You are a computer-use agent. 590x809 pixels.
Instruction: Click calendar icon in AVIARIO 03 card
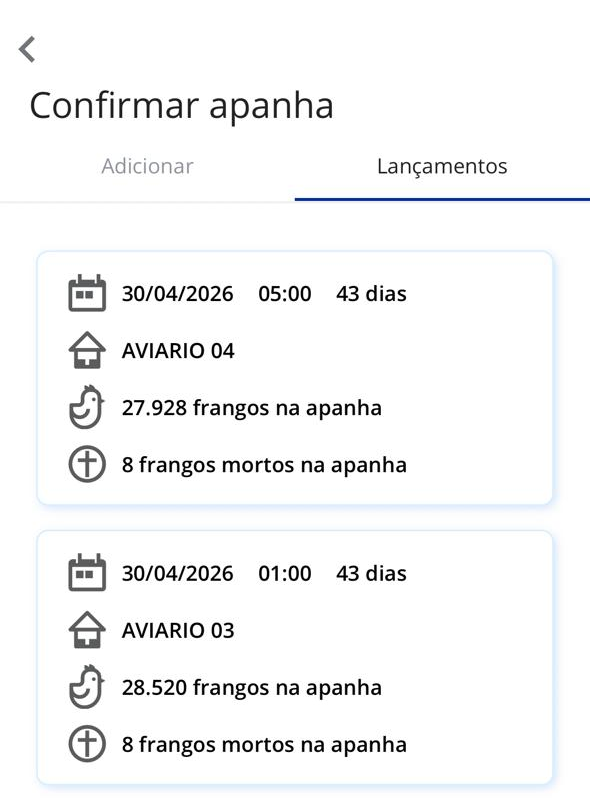(87, 573)
